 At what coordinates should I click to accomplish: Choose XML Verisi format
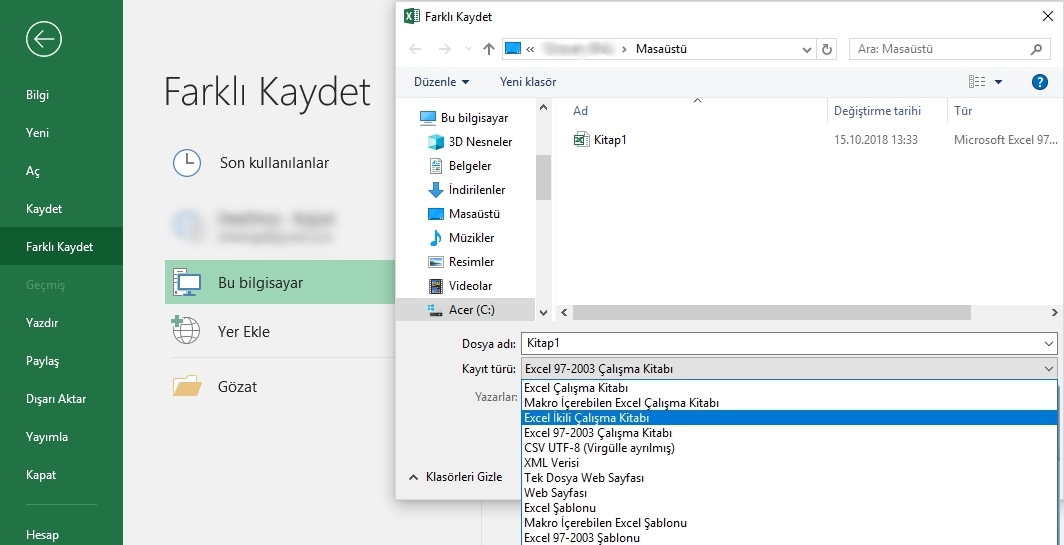click(x=789, y=463)
